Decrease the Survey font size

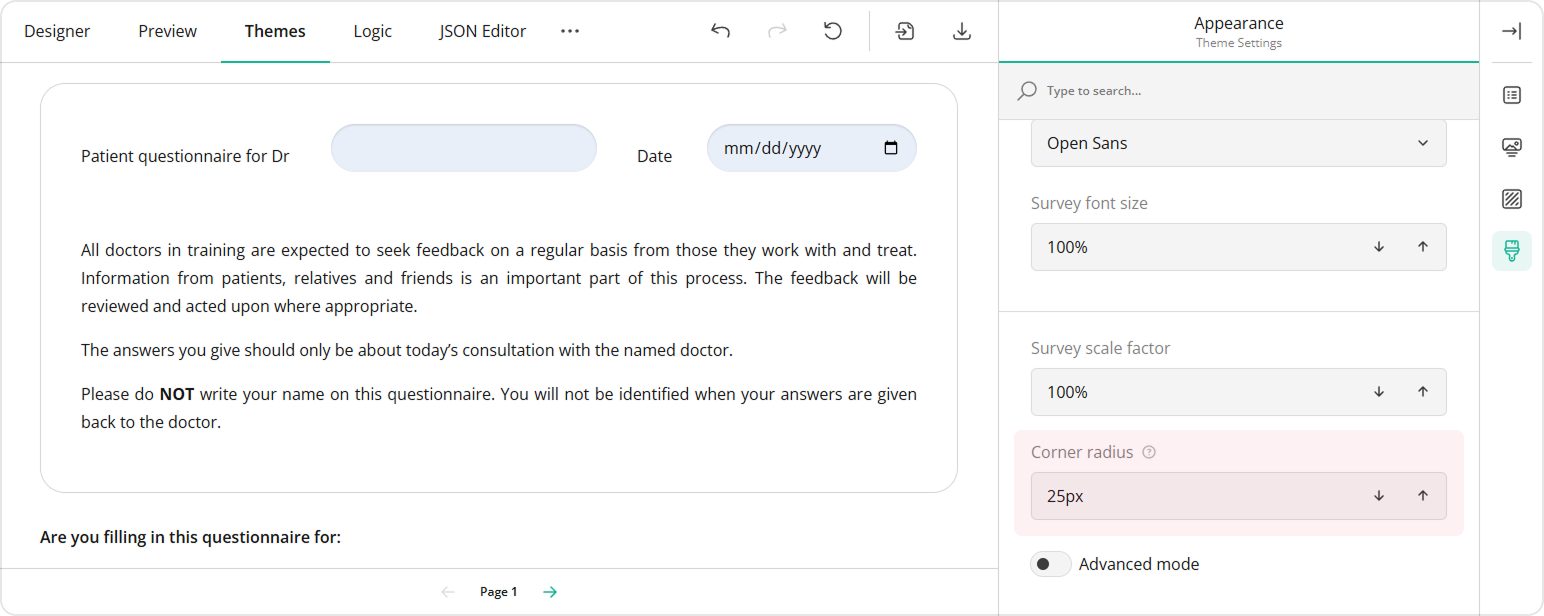point(1379,247)
